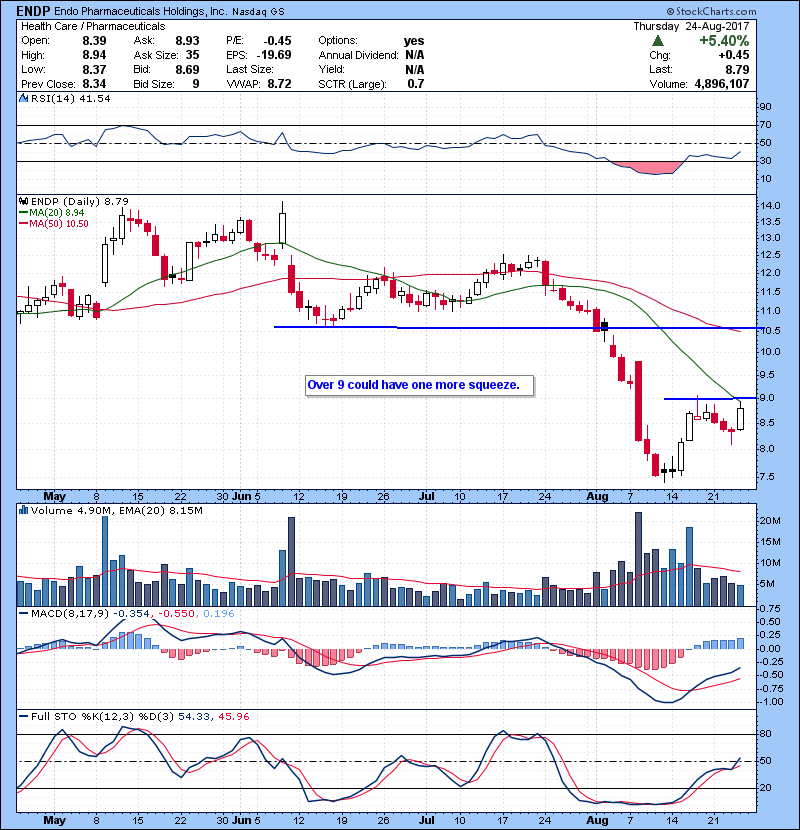Screen dimensions: 800x830
Task: Select the red MA(50) legend dash
Action: 23,224
